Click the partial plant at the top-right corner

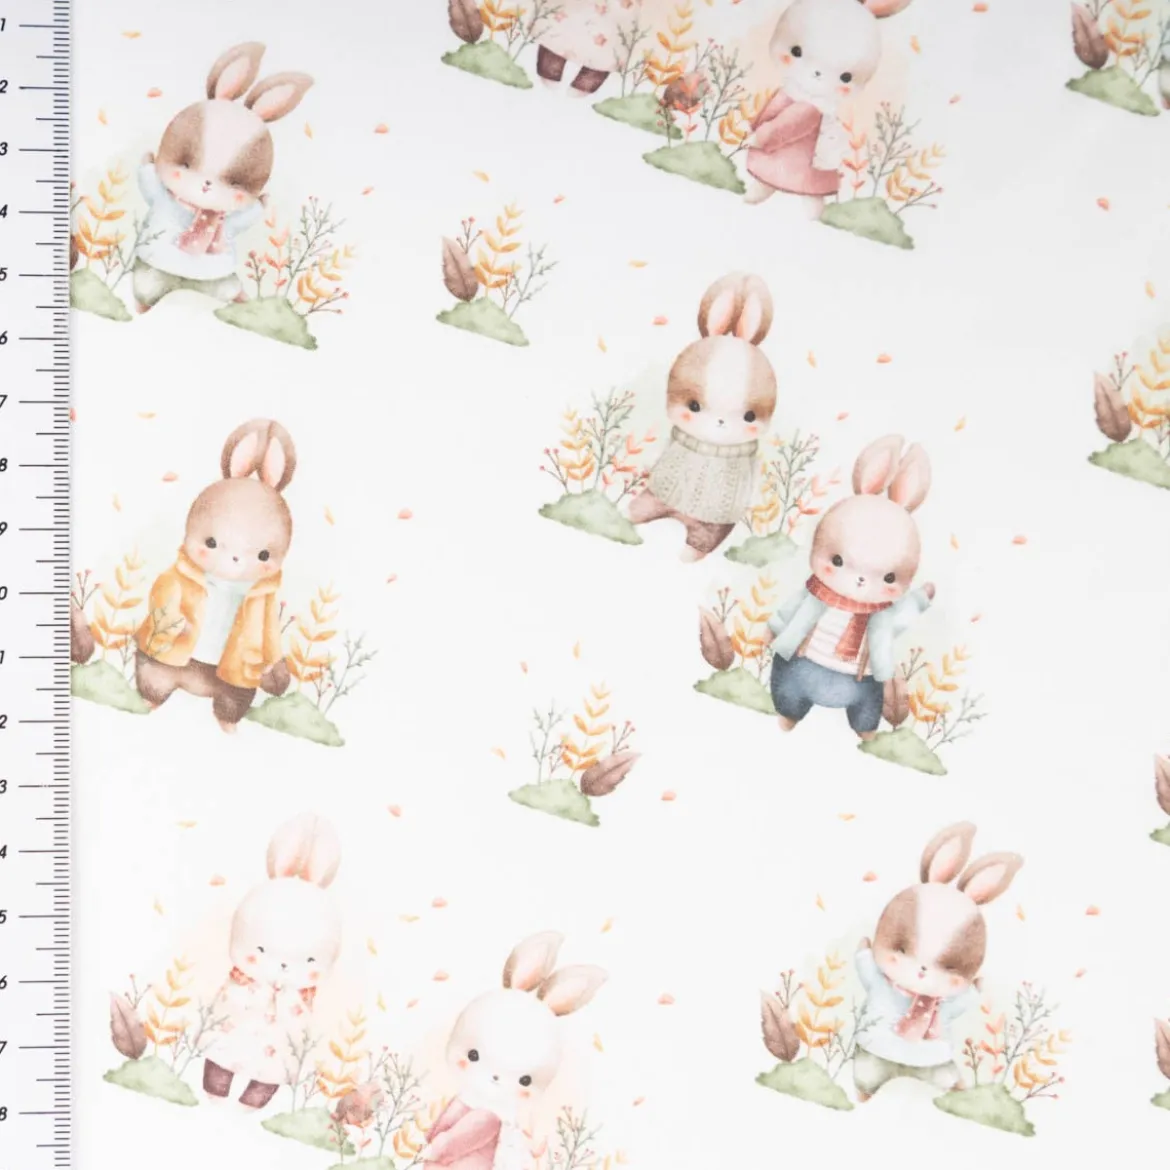(x=1118, y=56)
